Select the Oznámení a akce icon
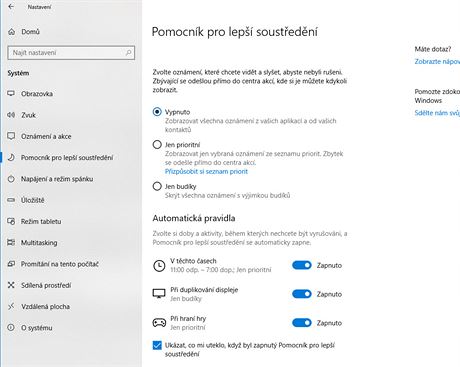The width and height of the screenshot is (460, 367). (x=11, y=136)
